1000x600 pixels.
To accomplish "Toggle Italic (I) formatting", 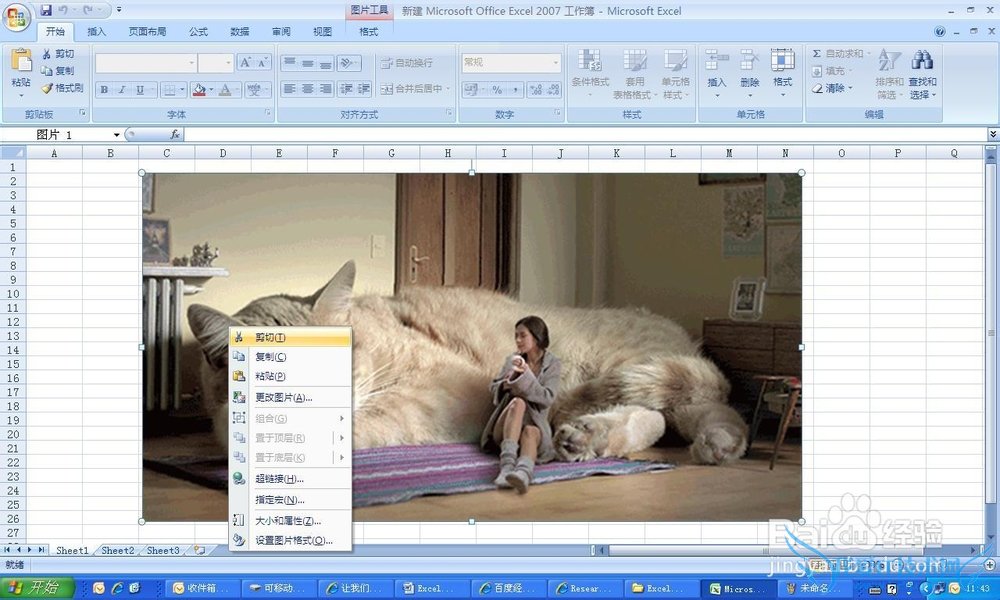I will pos(122,90).
